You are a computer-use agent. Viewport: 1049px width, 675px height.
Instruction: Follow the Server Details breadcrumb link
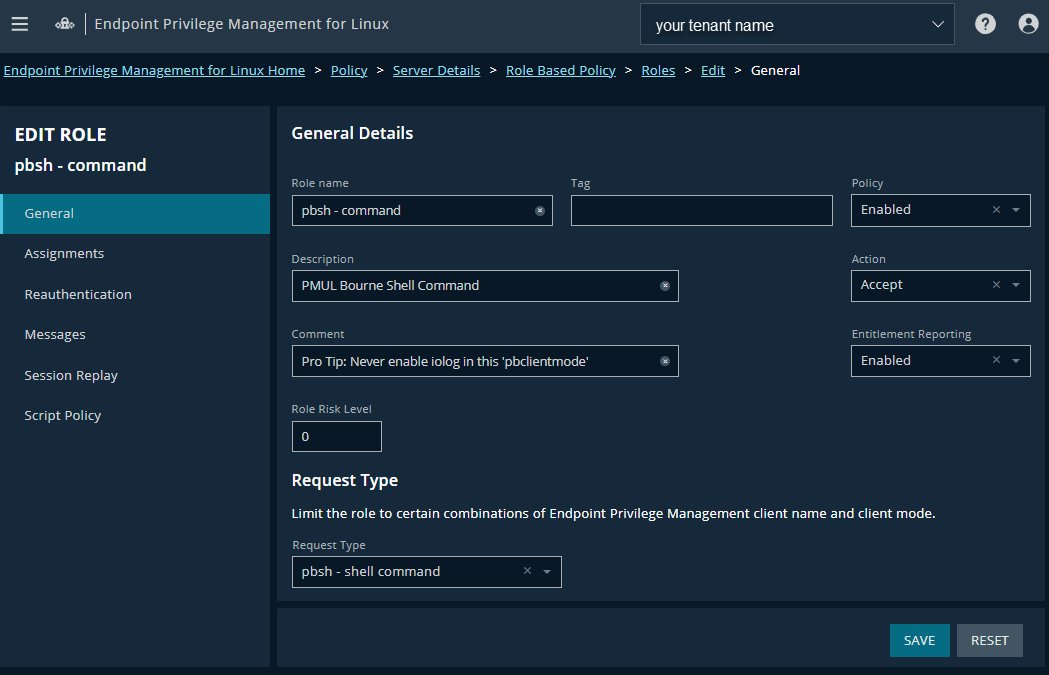click(x=436, y=70)
